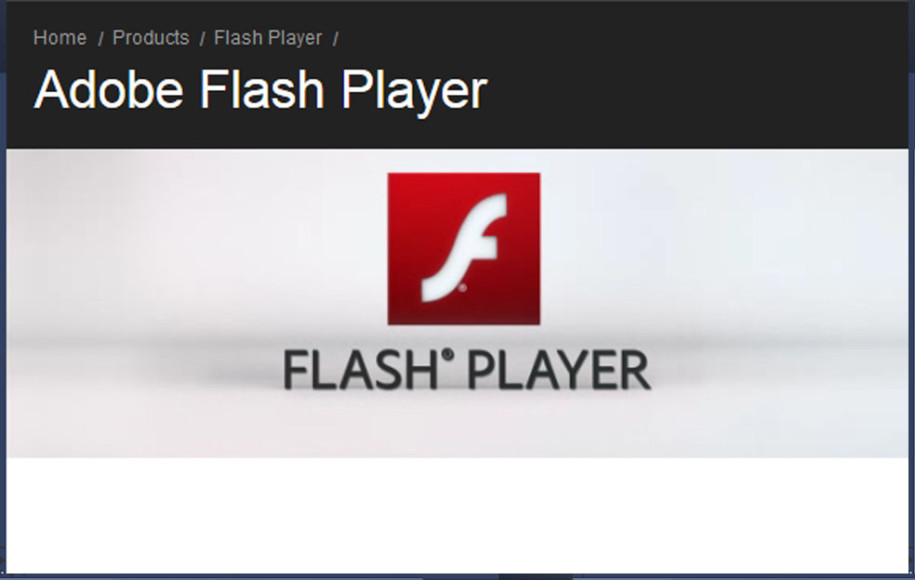Click the FLASH PLAYER wordmark text
This screenshot has width=915, height=580.
tap(466, 369)
